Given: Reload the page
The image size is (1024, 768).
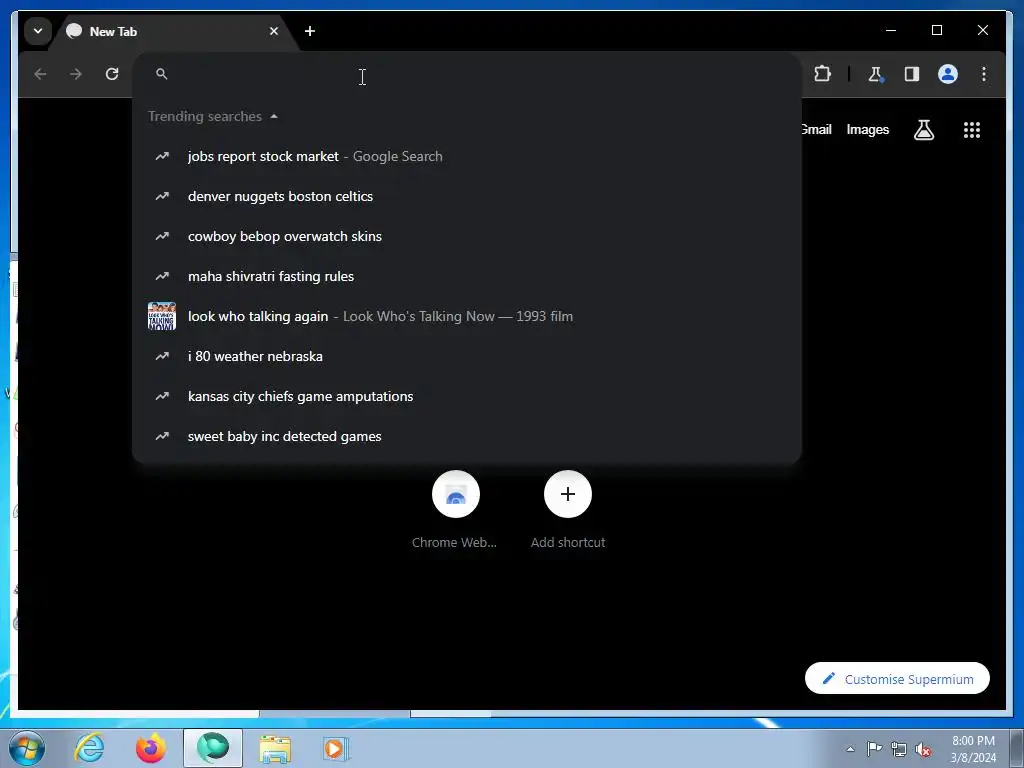Looking at the screenshot, I should coord(112,74).
